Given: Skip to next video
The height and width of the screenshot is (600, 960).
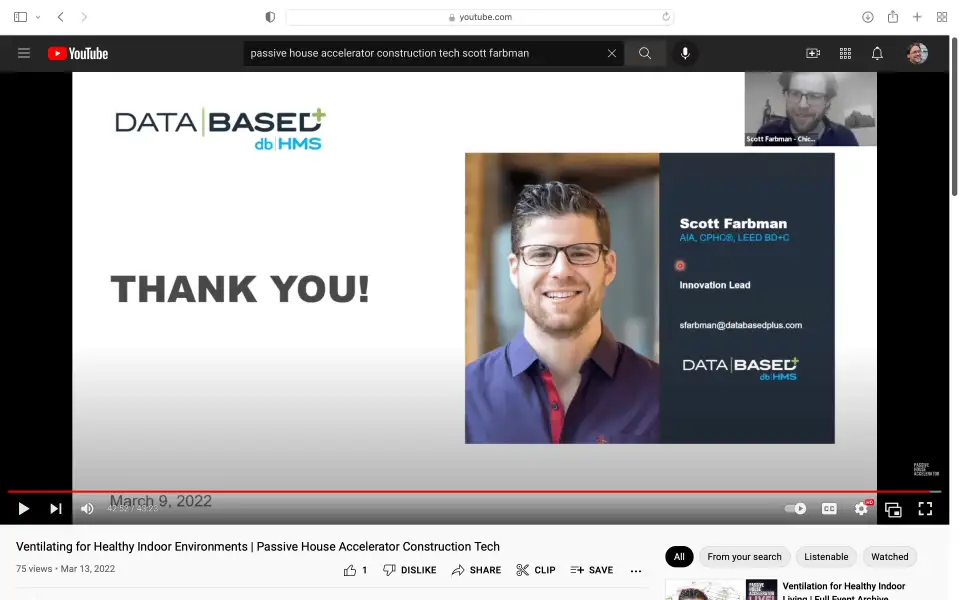Looking at the screenshot, I should tap(56, 509).
